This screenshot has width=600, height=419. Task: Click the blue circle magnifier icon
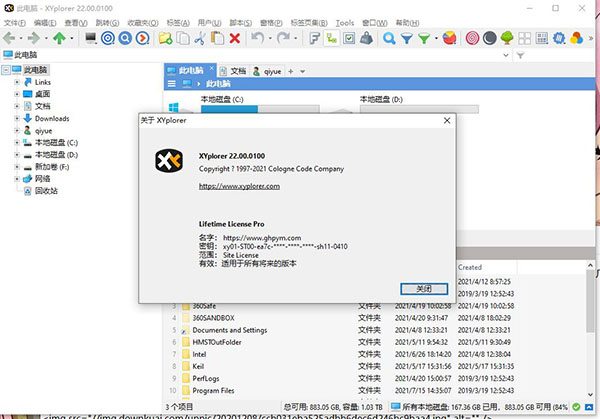pyautogui.click(x=125, y=38)
